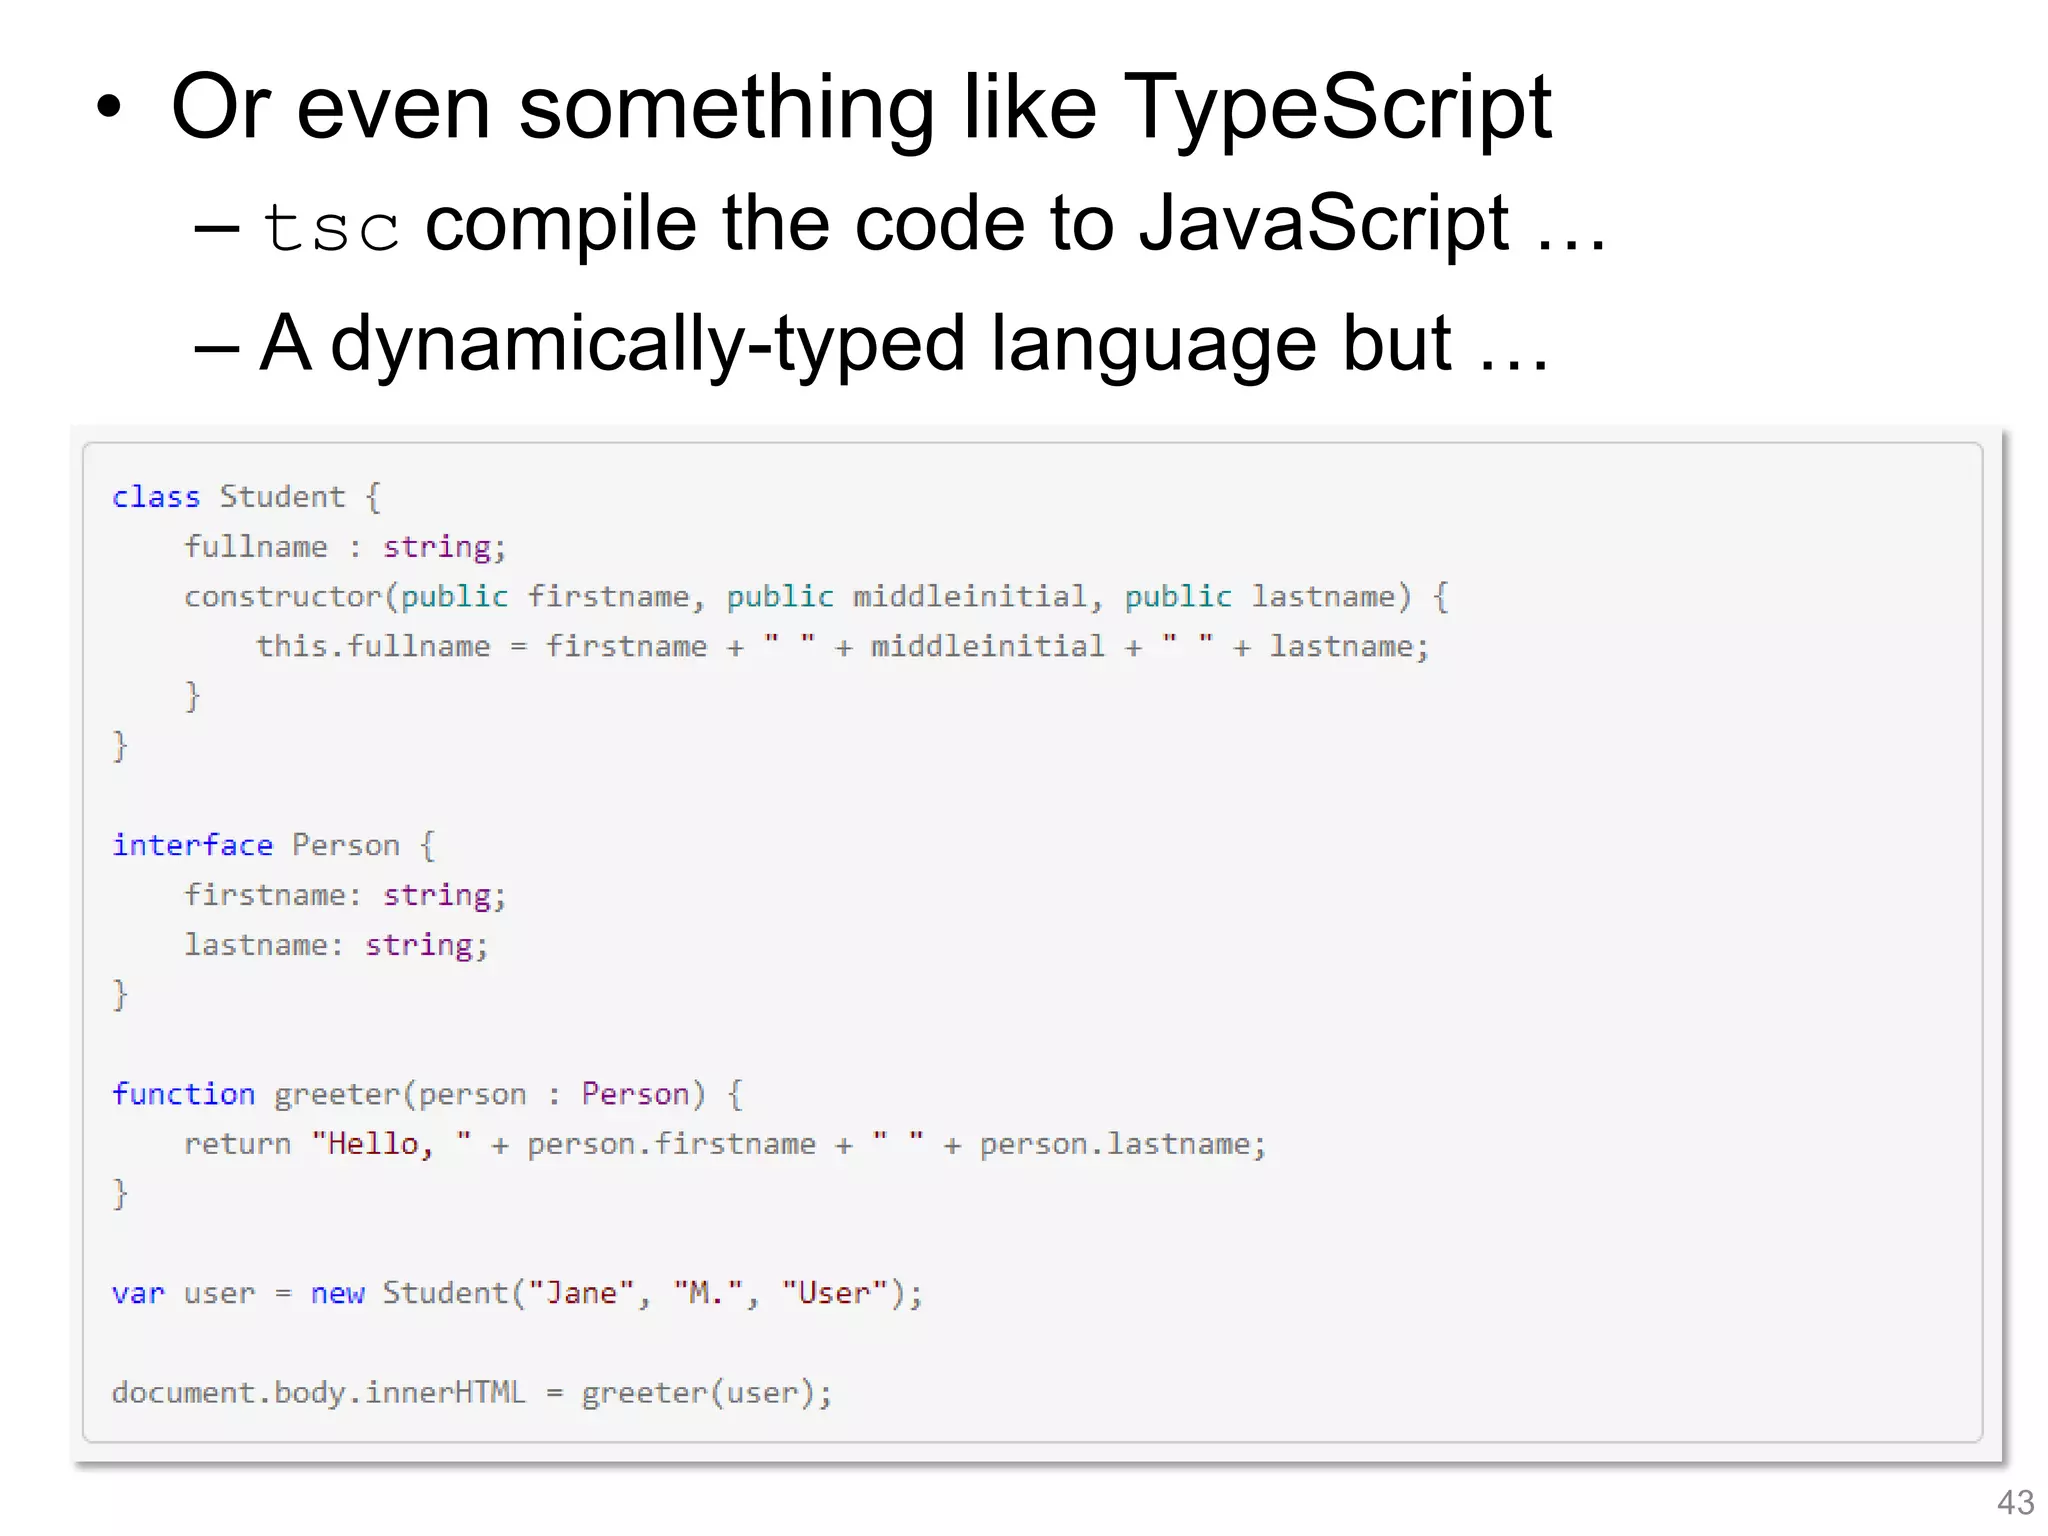Click the line "A dynamically-typed language but …"
Screen dimensions: 2048x1536
(904, 344)
